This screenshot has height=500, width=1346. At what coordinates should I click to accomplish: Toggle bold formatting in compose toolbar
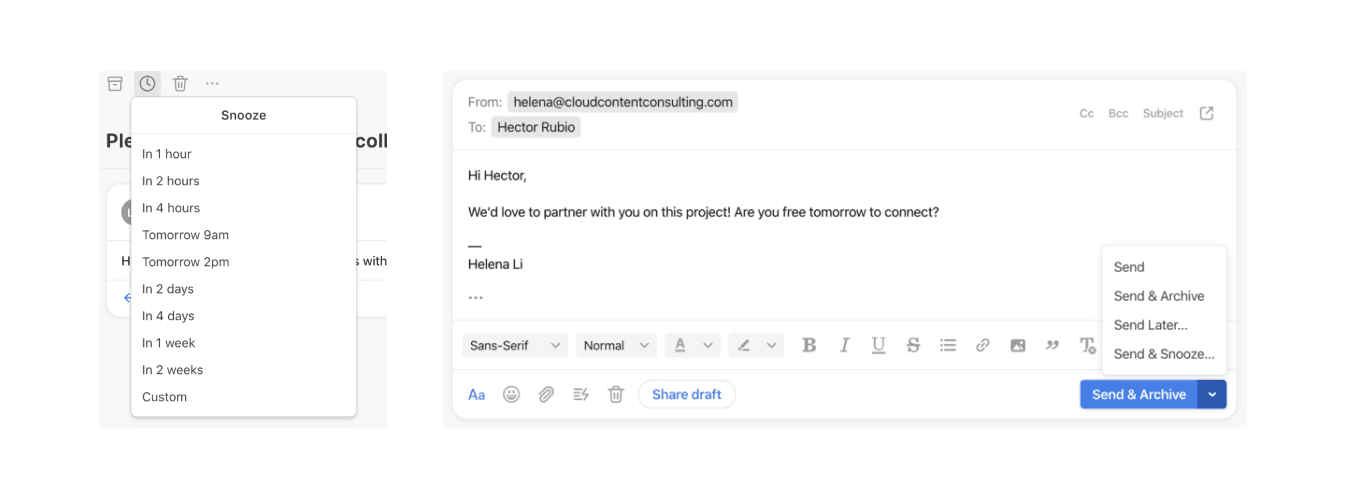click(x=809, y=345)
